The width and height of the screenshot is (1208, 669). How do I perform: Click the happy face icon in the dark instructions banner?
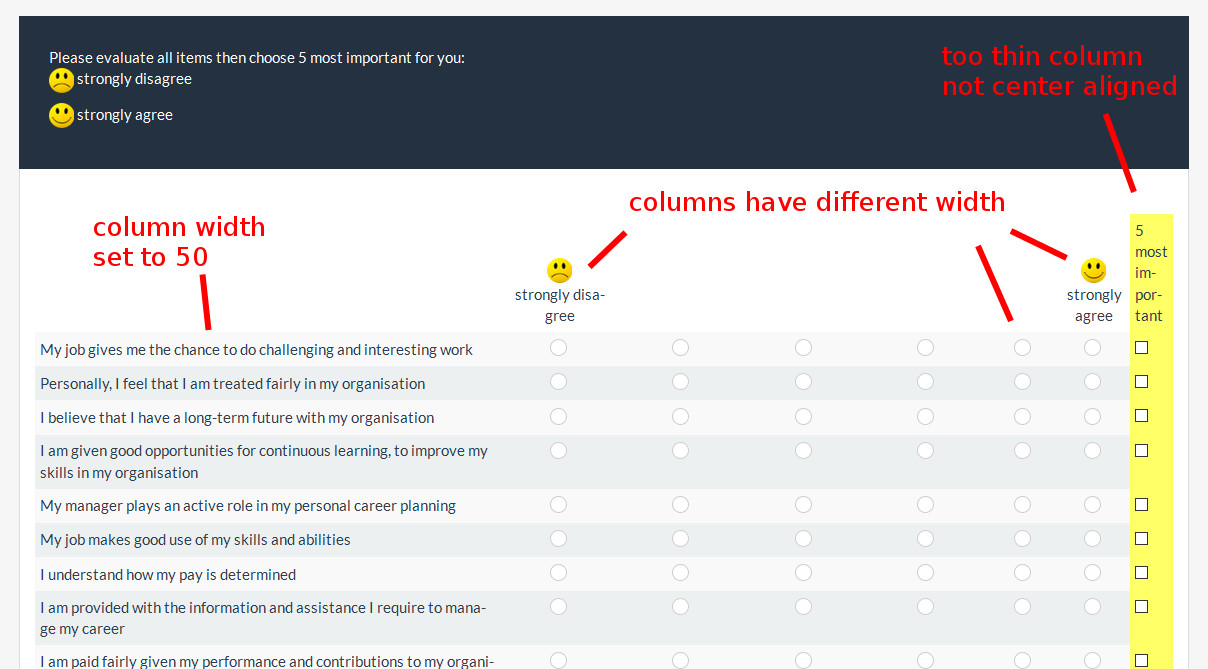click(x=61, y=116)
